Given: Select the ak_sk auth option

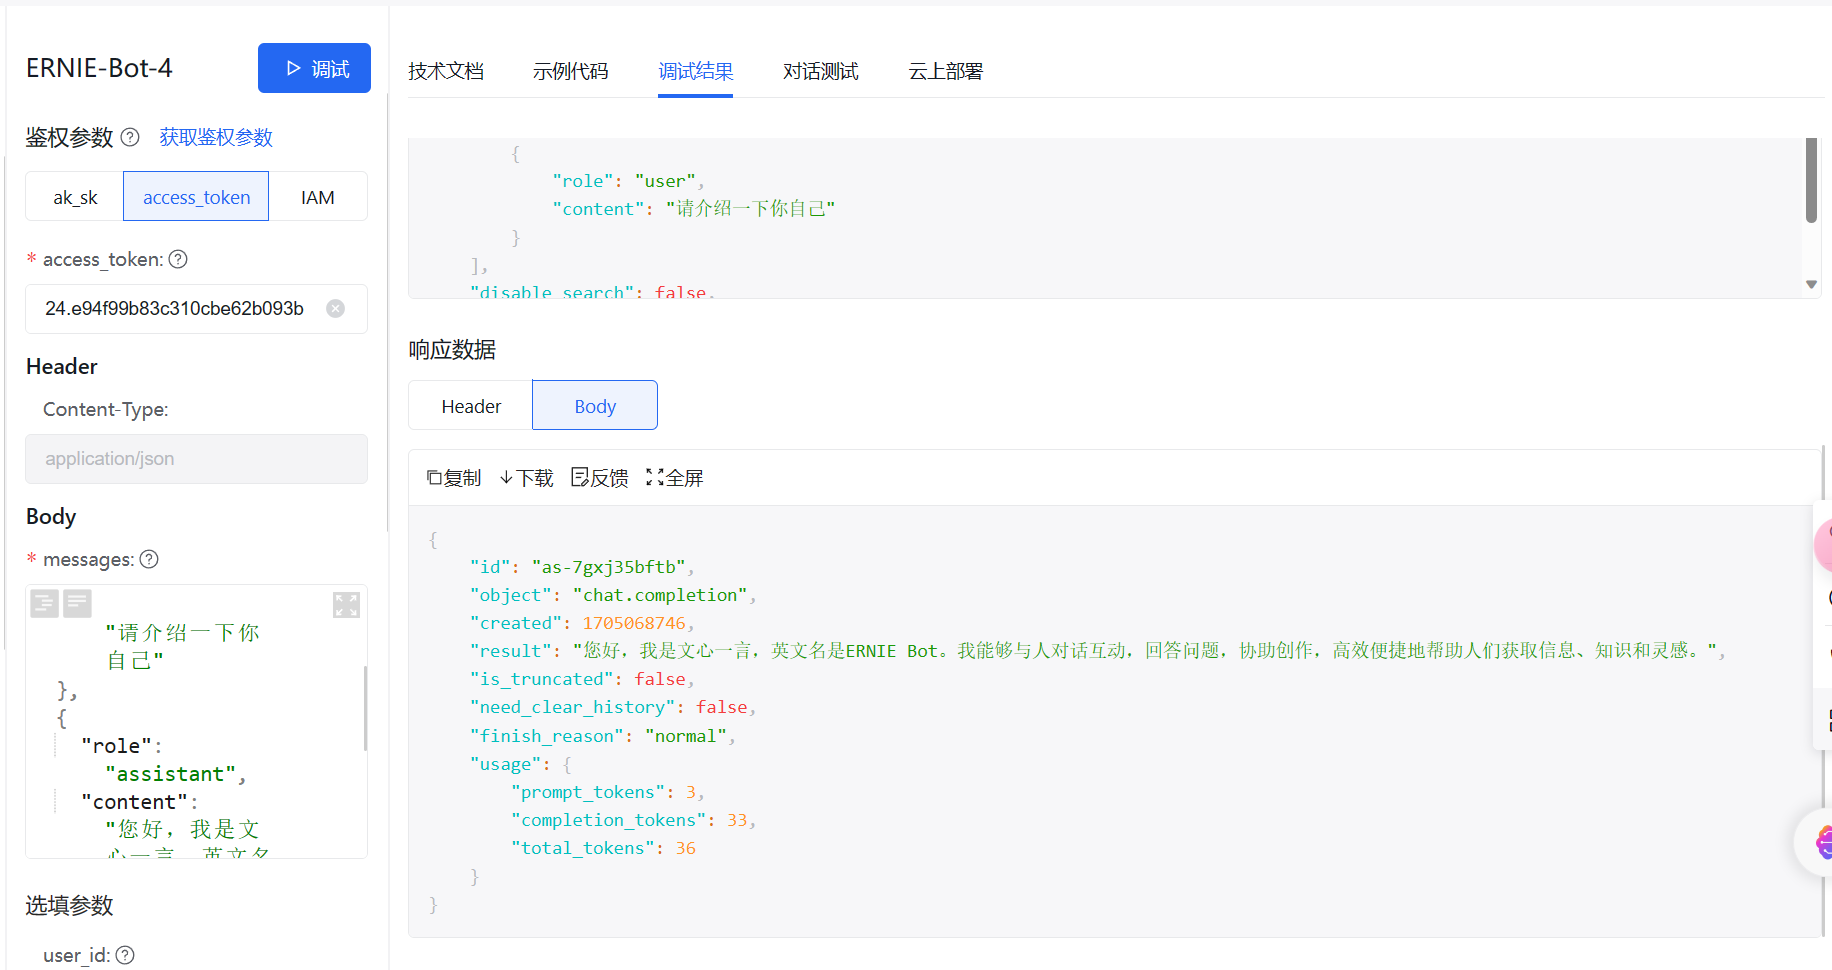Looking at the screenshot, I should [x=75, y=197].
